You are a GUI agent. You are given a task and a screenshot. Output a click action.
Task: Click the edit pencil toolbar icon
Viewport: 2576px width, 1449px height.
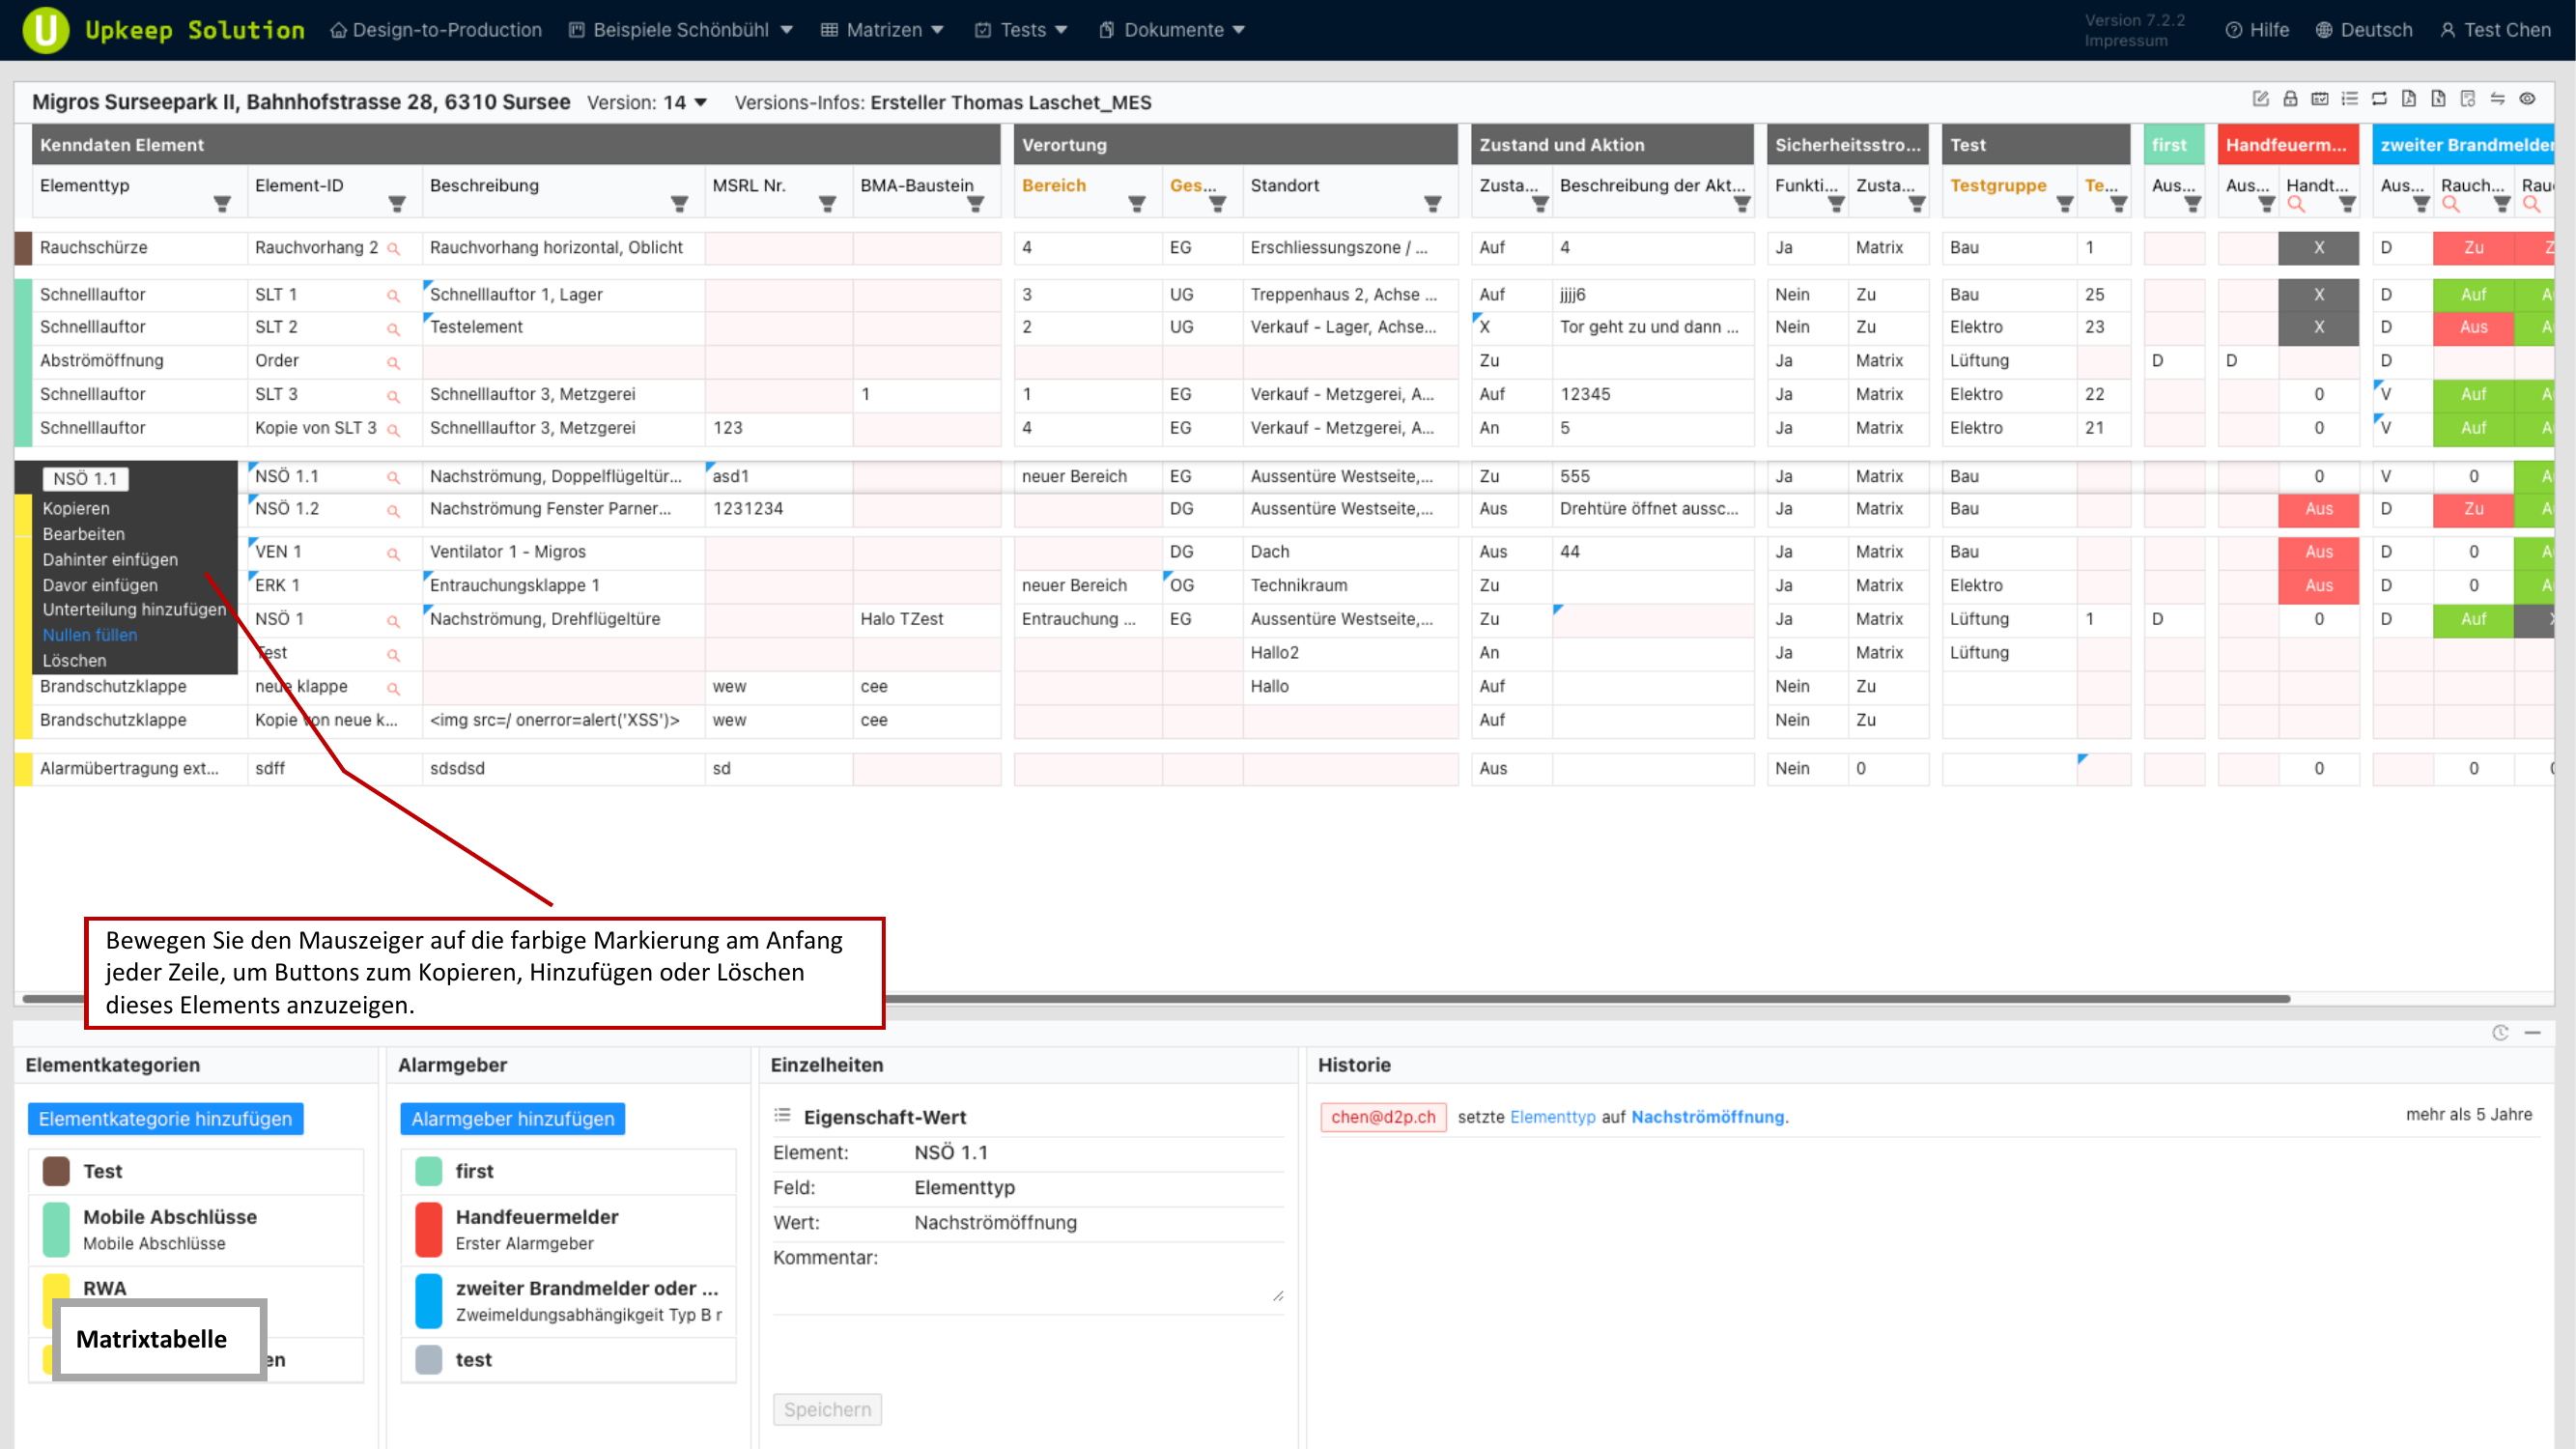tap(2261, 99)
